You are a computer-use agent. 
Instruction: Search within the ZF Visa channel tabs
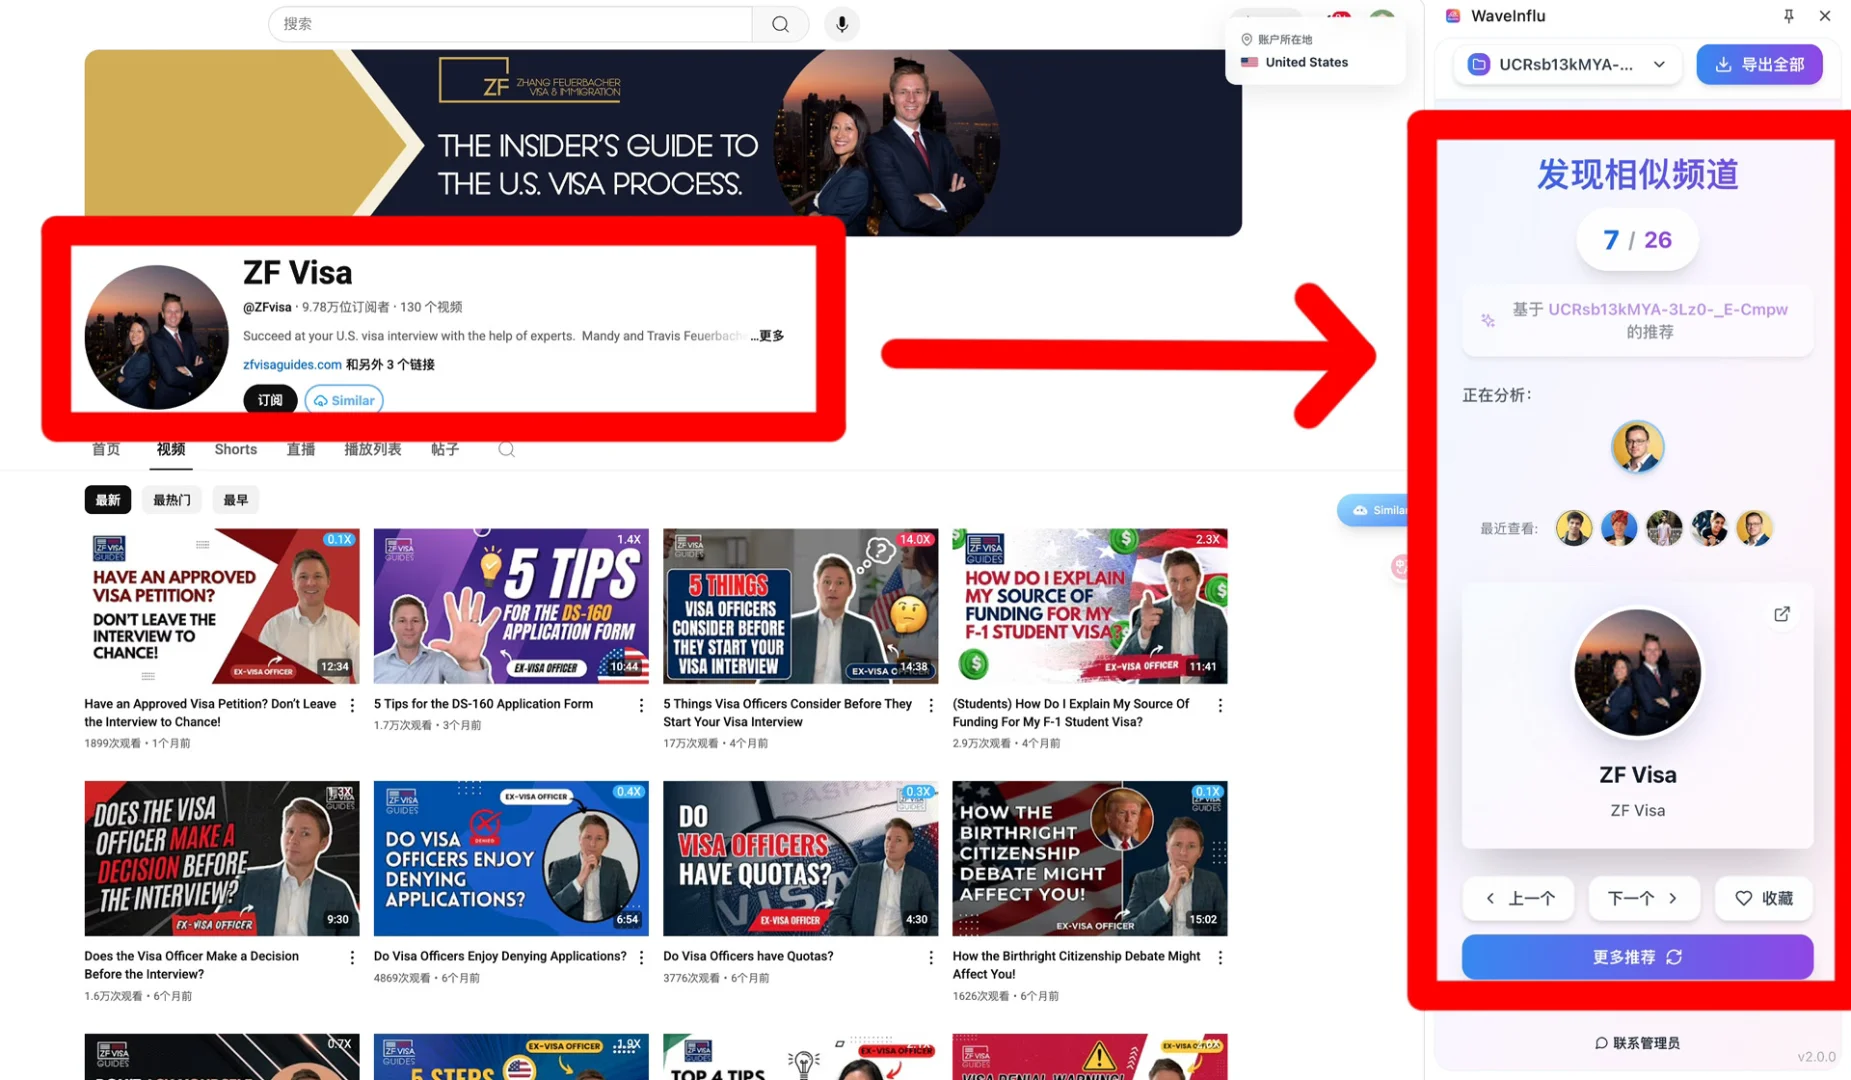click(x=507, y=450)
